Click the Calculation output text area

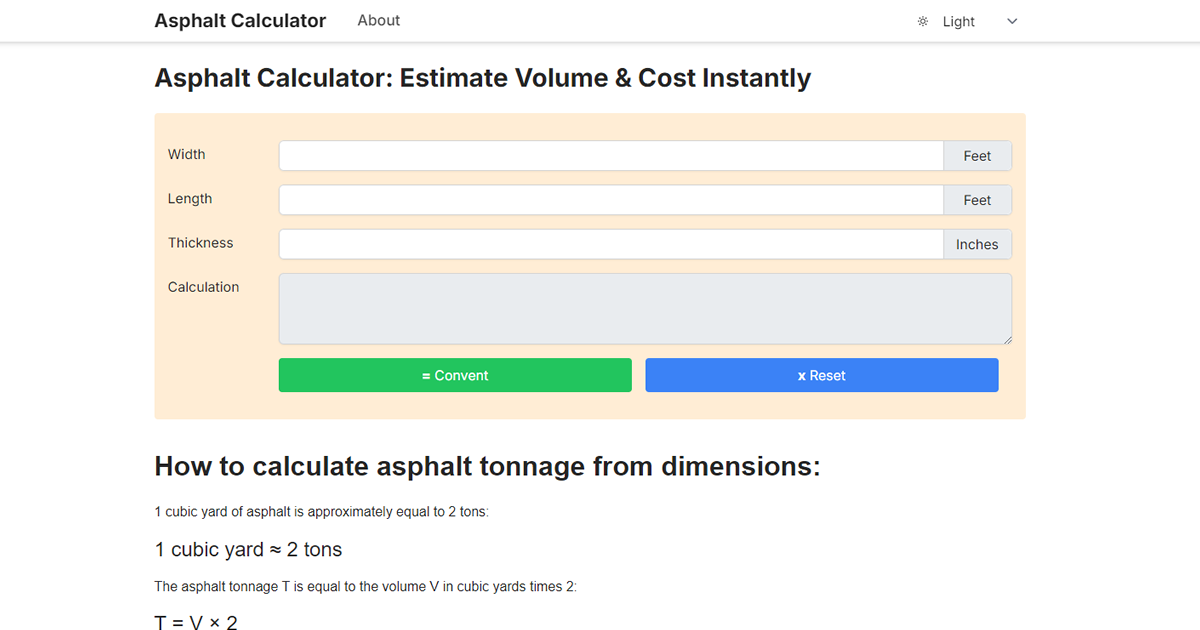pos(645,309)
